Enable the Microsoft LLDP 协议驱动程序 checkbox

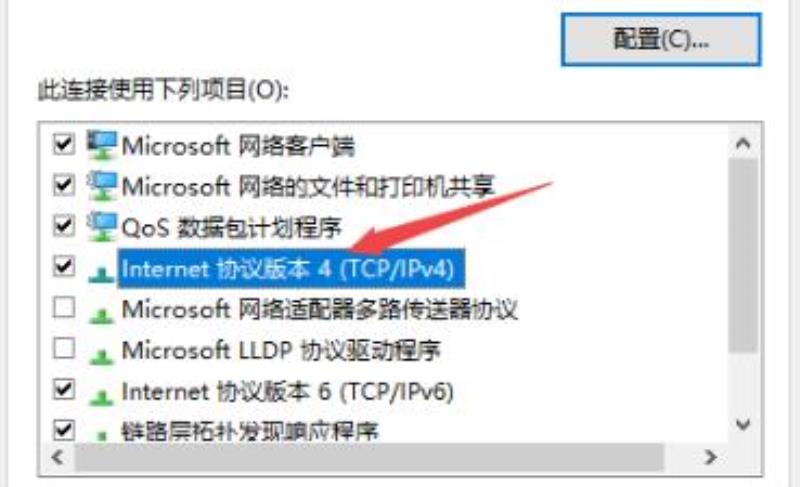pyautogui.click(x=64, y=348)
